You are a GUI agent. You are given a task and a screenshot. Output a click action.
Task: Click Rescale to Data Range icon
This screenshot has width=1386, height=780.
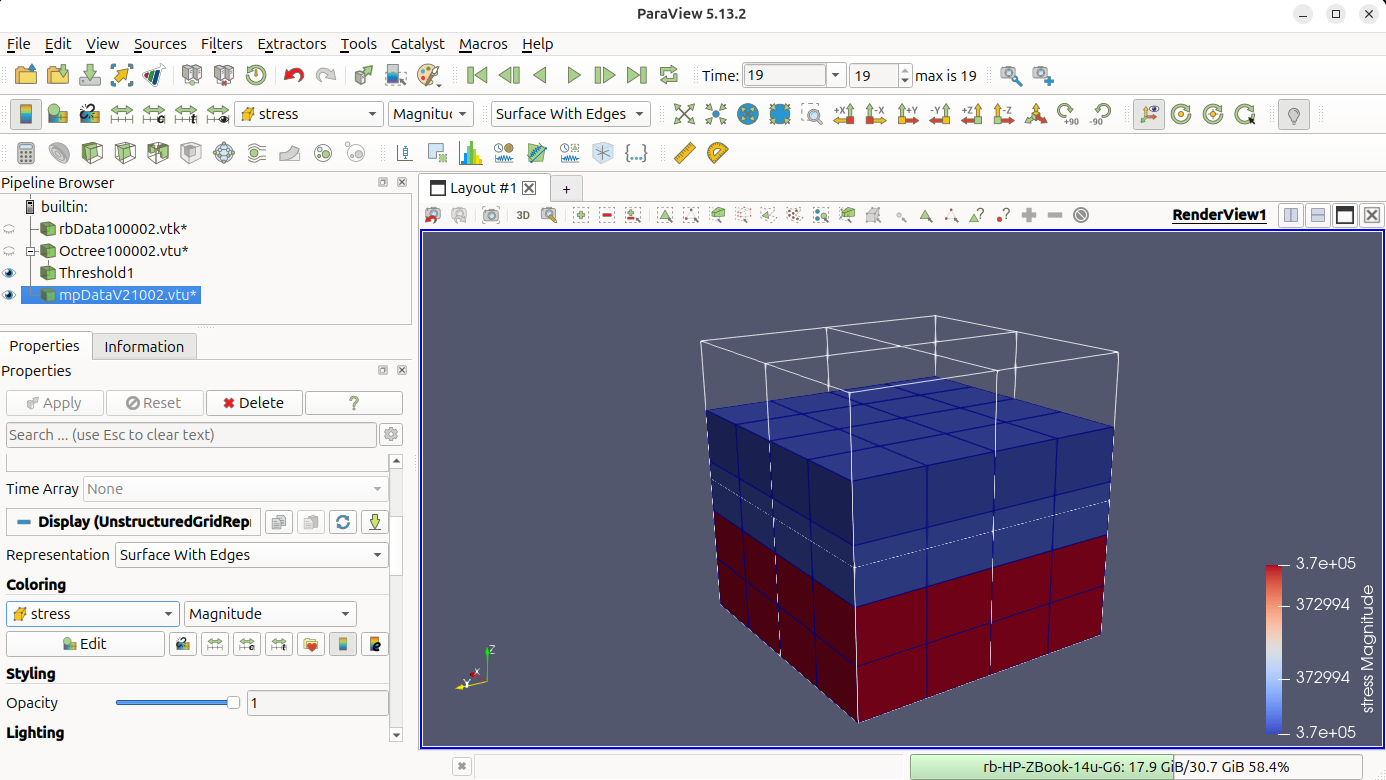coord(122,114)
